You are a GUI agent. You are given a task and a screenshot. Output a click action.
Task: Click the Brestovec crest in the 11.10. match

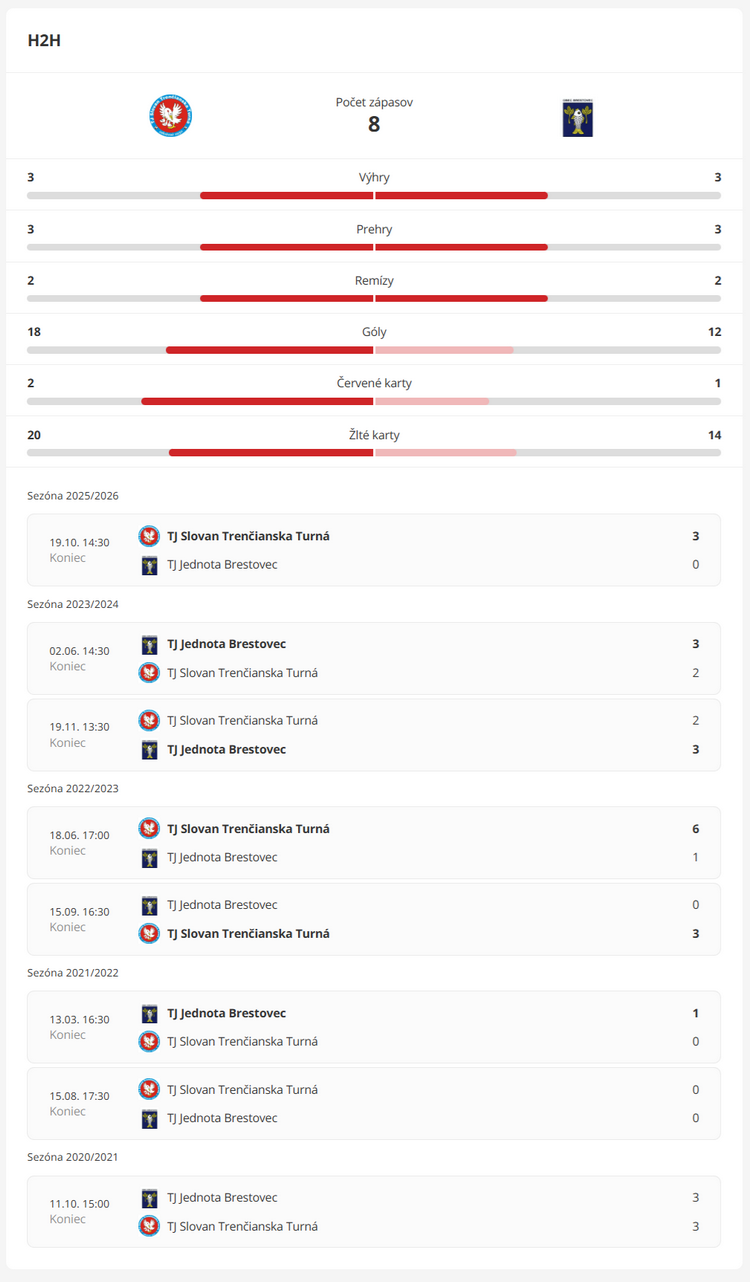[x=149, y=1197]
